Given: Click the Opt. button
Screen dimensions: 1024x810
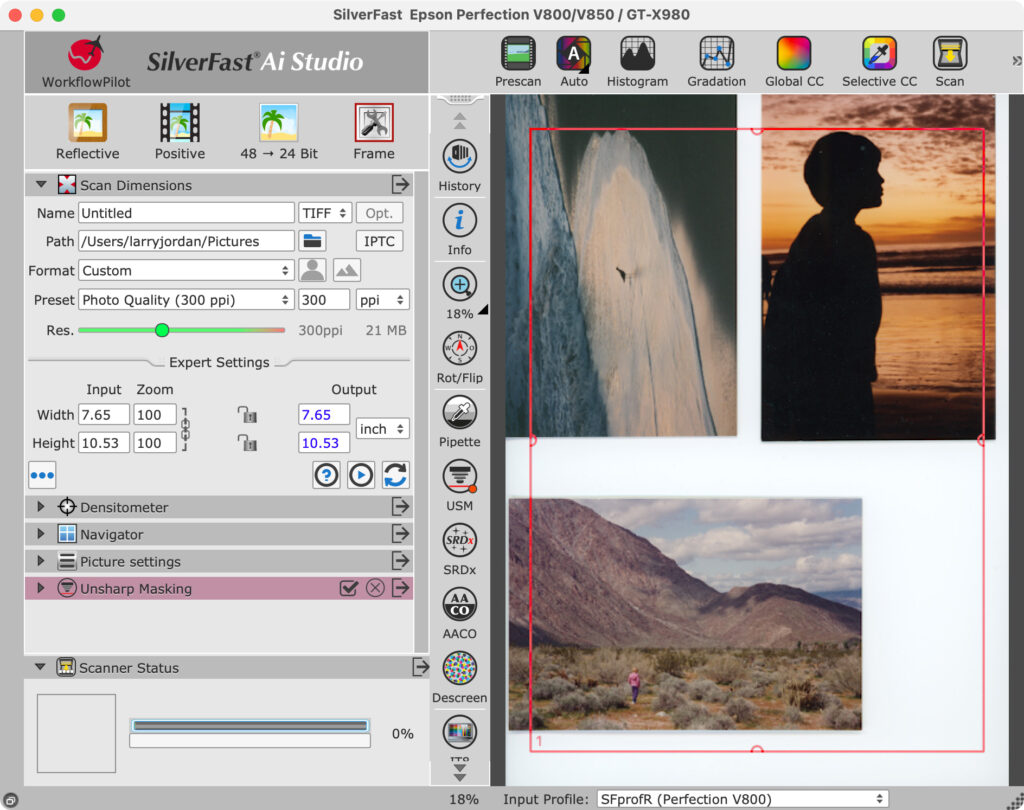Looking at the screenshot, I should [x=380, y=213].
